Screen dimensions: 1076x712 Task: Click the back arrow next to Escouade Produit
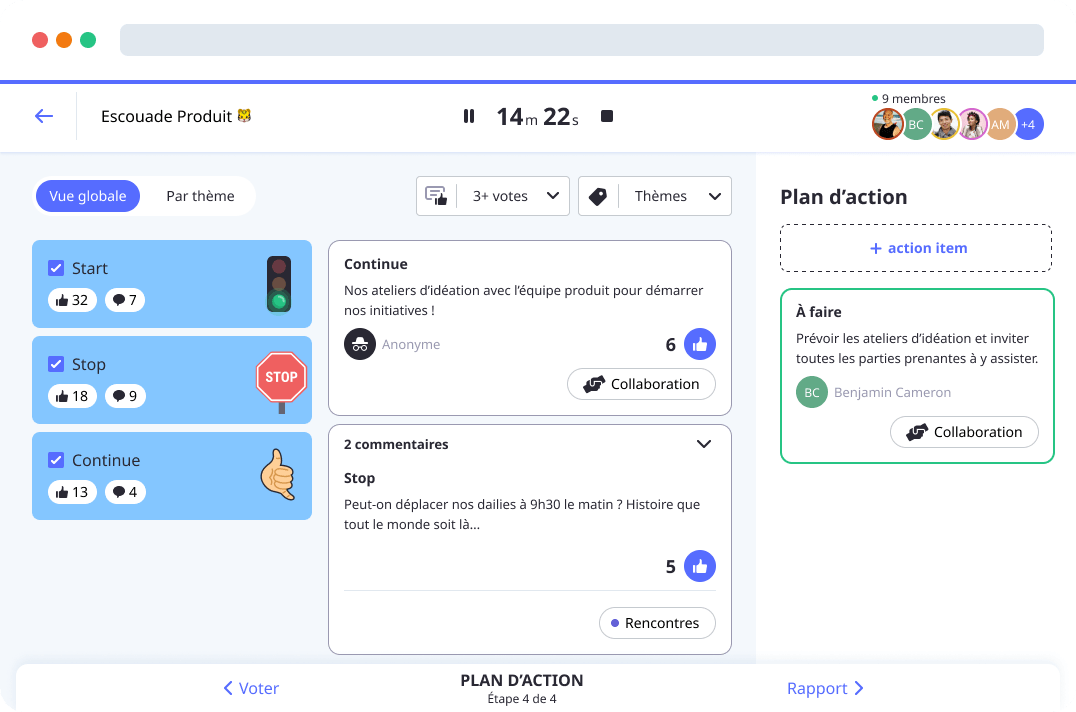(43, 116)
